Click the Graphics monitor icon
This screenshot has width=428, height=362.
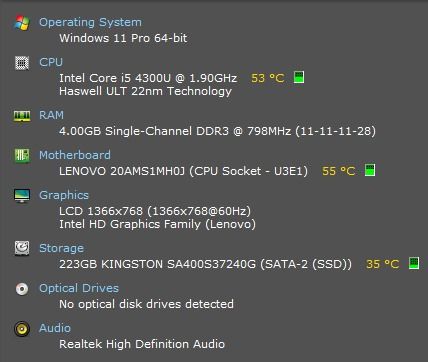(x=22, y=196)
